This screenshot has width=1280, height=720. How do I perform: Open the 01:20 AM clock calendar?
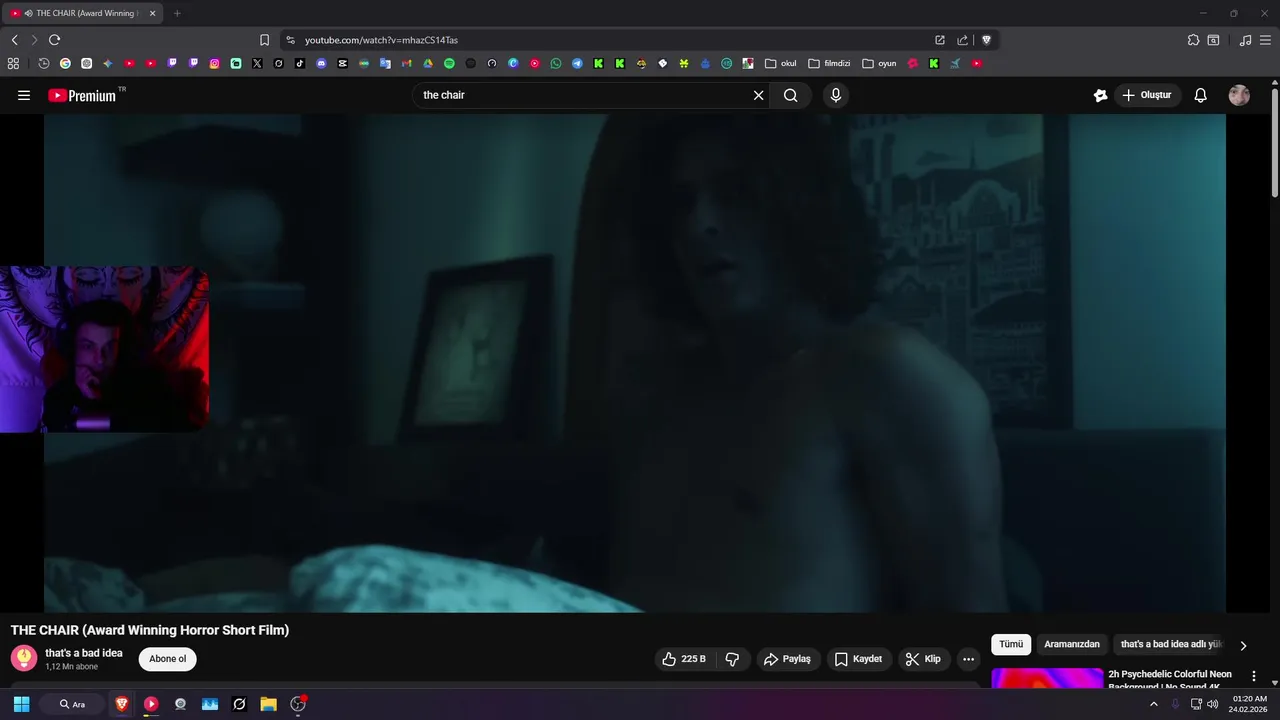tap(1249, 704)
